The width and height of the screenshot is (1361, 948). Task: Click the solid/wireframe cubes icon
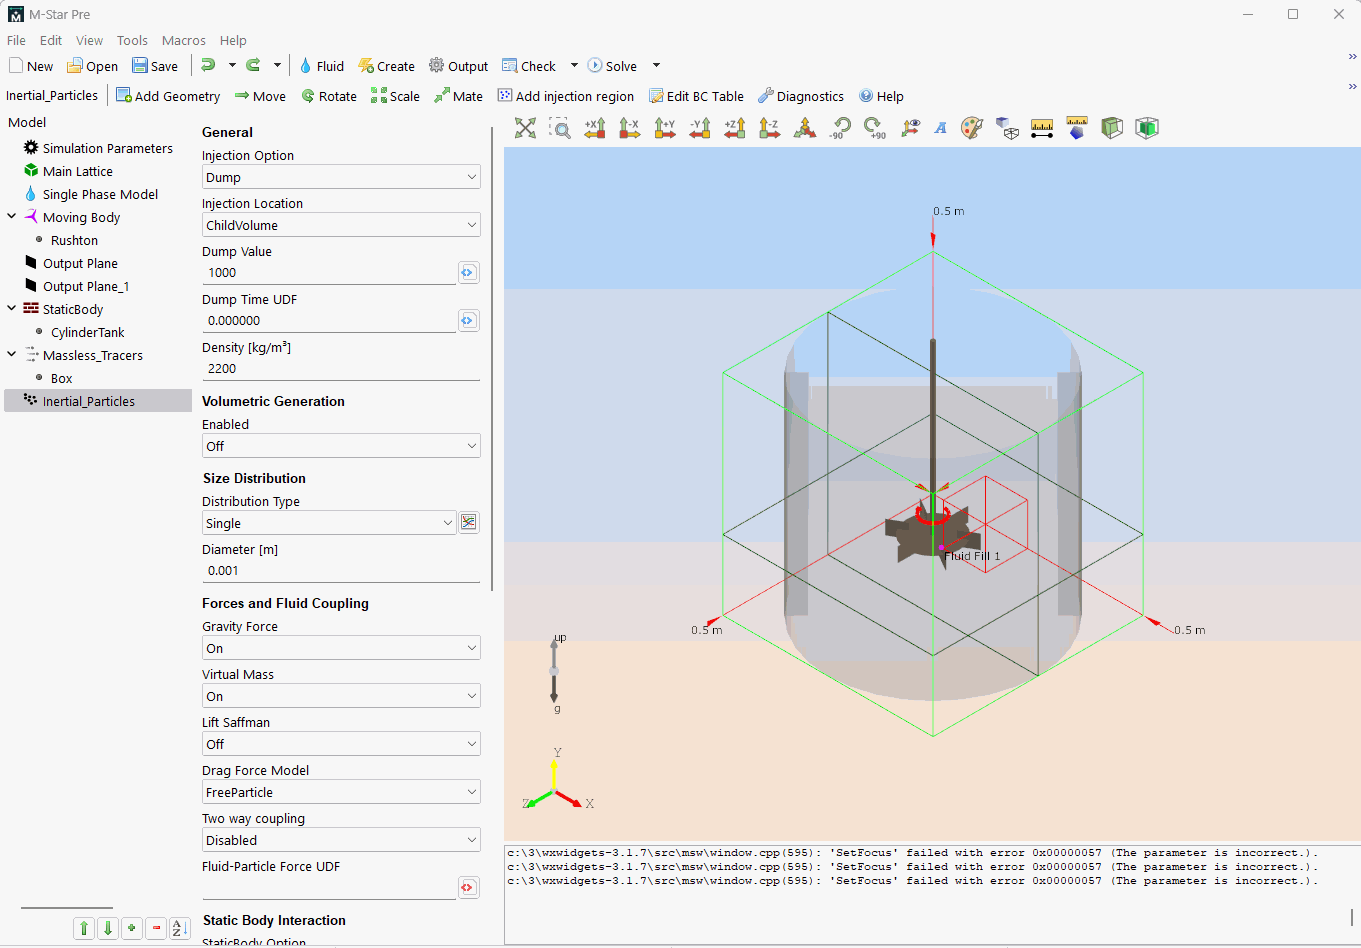(1008, 128)
